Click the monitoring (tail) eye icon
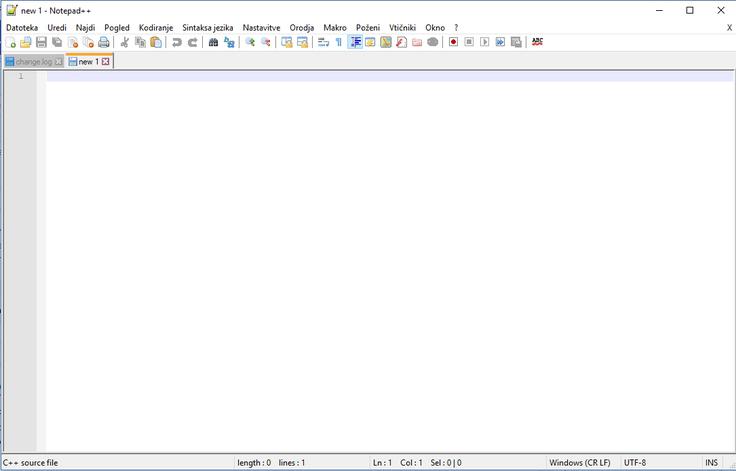The width and height of the screenshot is (736, 471). [433, 42]
